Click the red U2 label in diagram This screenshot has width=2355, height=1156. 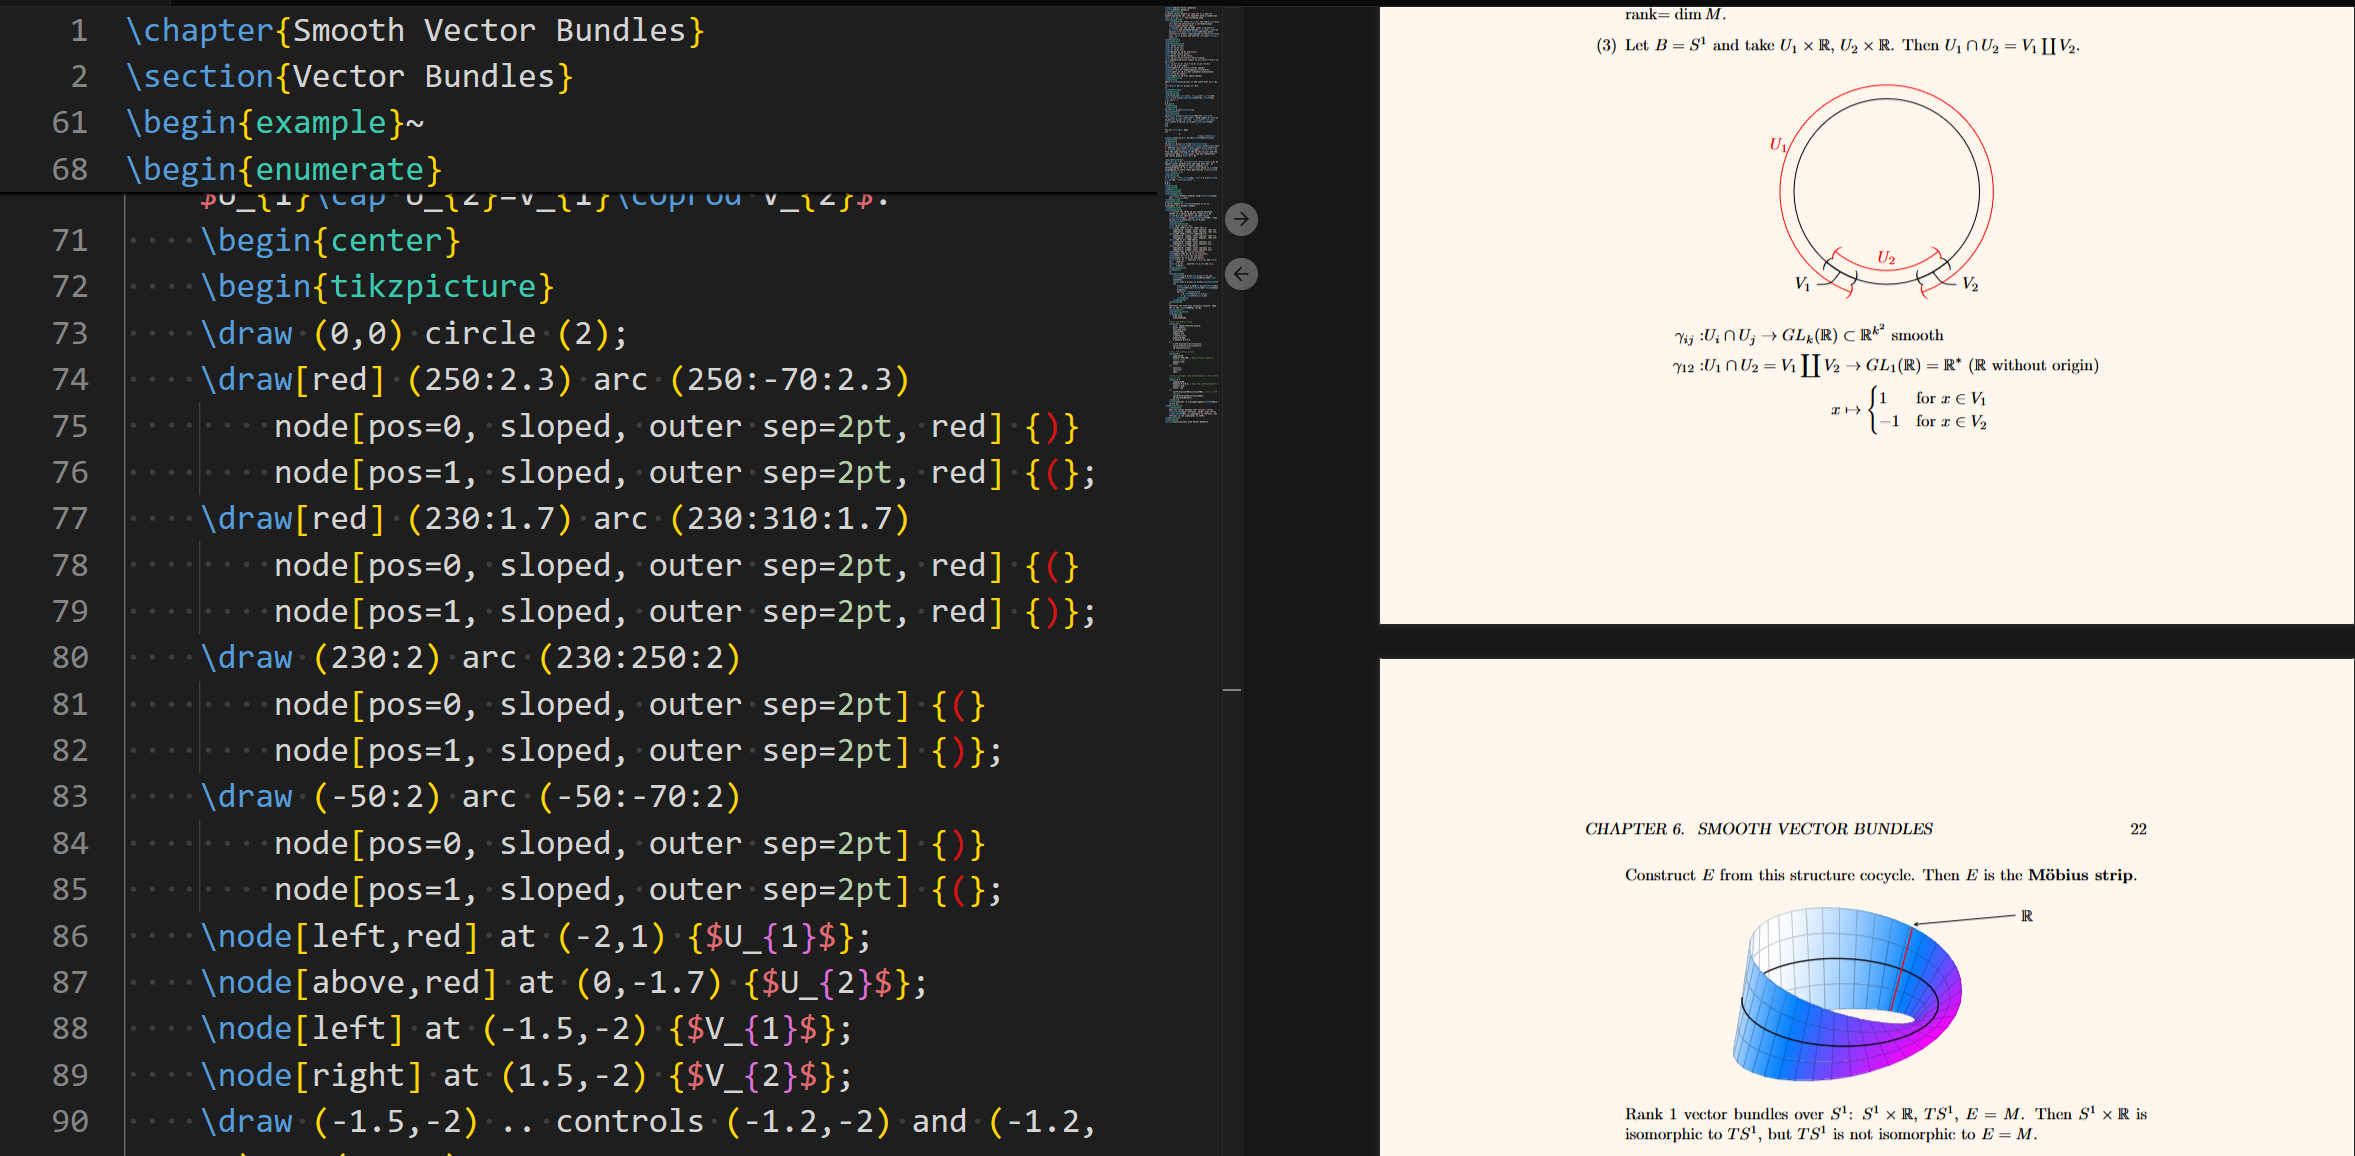1886,258
